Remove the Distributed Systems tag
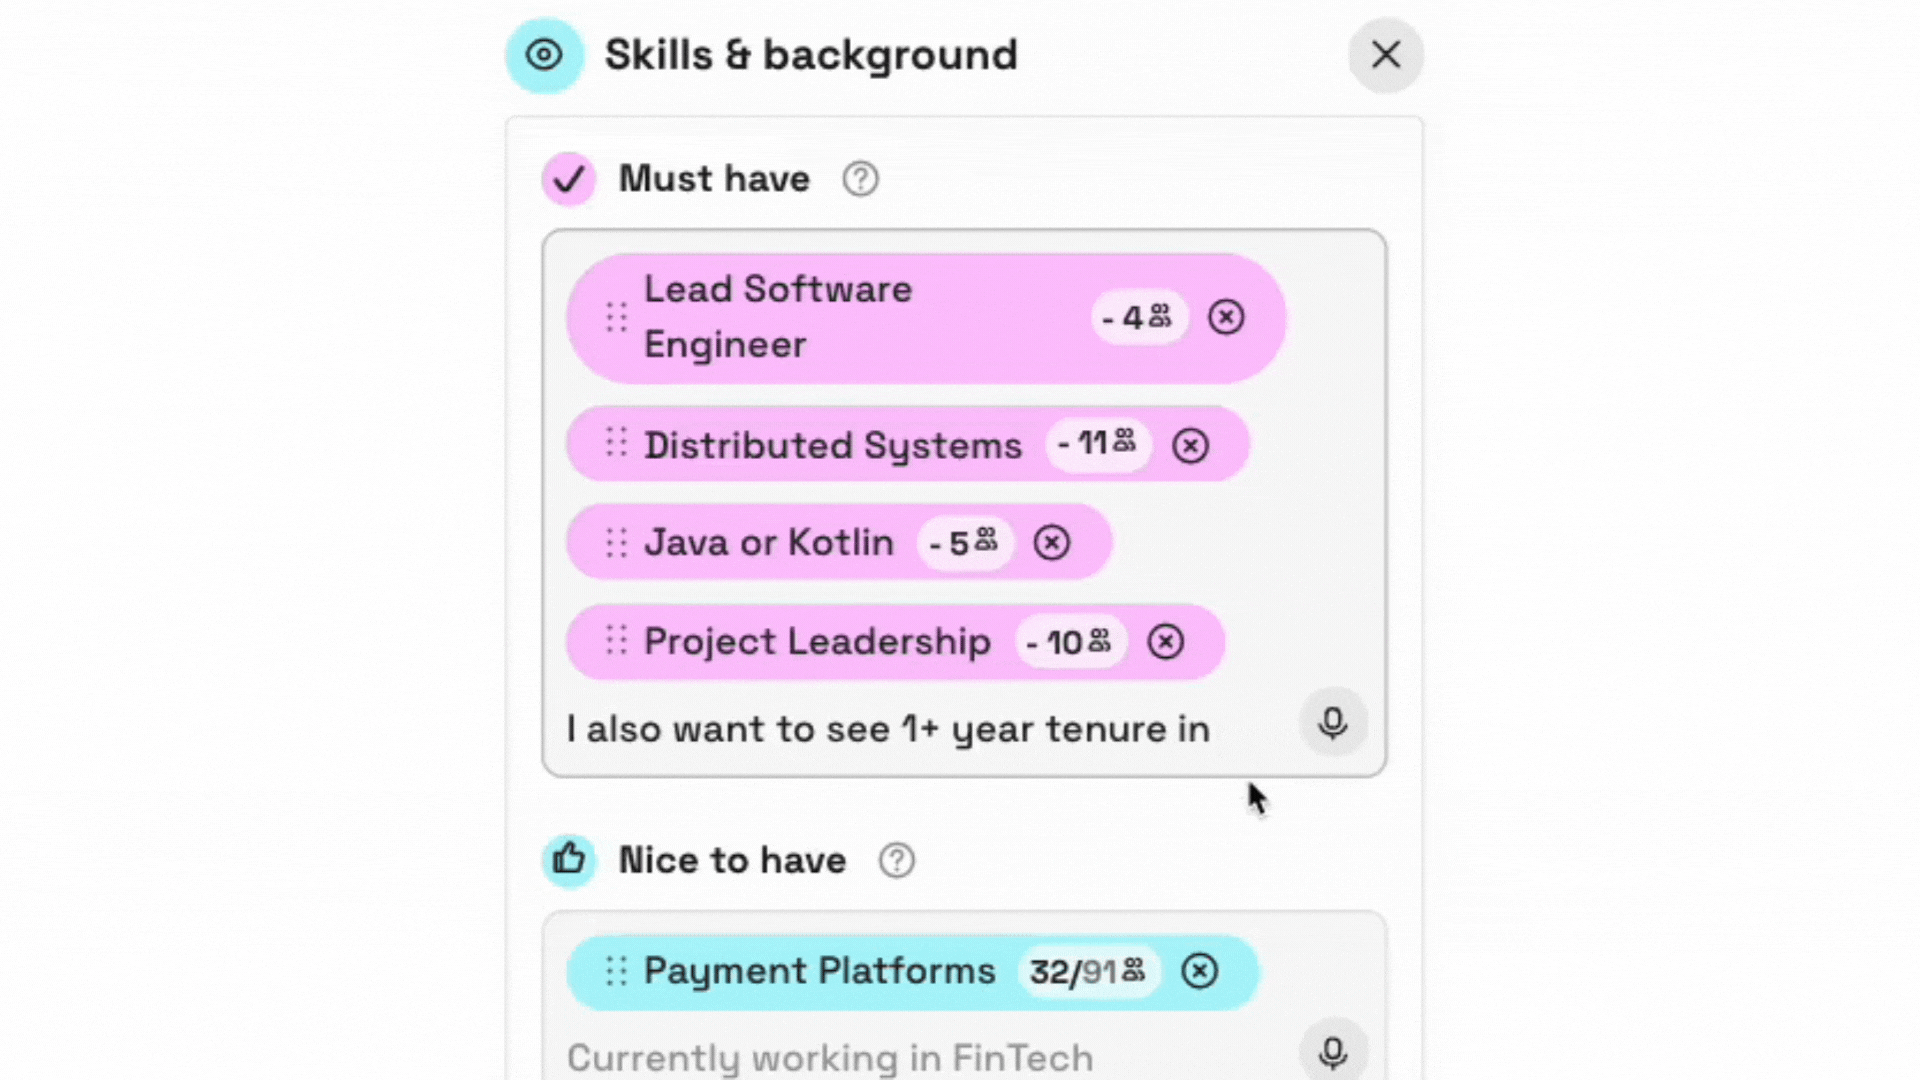This screenshot has width=1920, height=1080. (x=1190, y=445)
